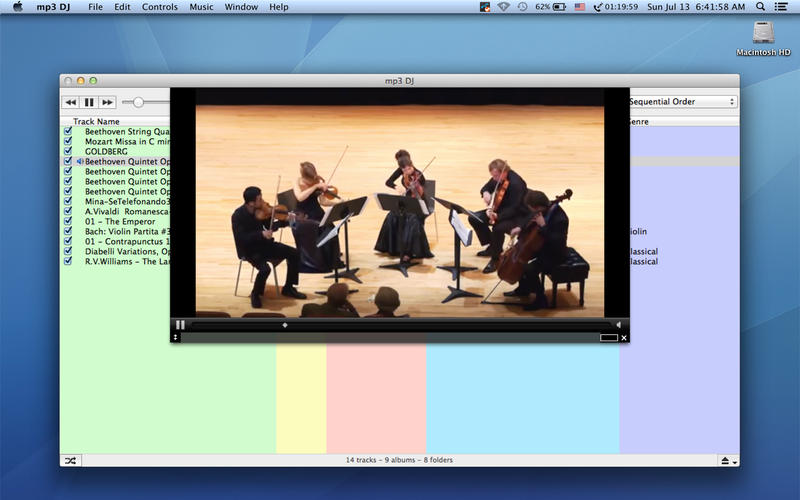Click the call timer 01:19:59 status item

click(616, 7)
